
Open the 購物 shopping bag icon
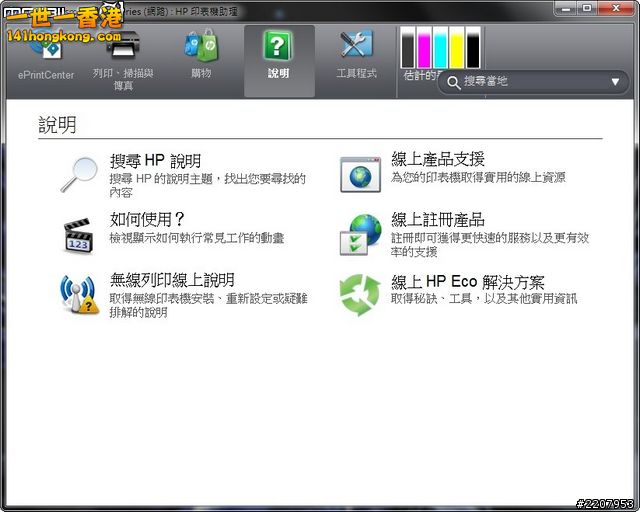tap(201, 46)
